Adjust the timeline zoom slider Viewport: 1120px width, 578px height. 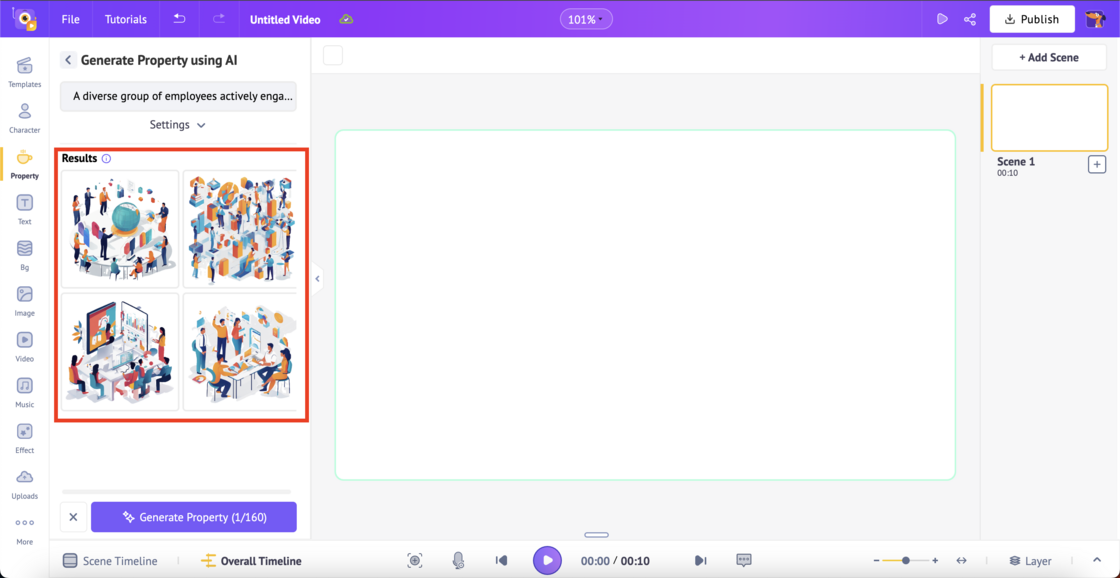click(x=904, y=560)
